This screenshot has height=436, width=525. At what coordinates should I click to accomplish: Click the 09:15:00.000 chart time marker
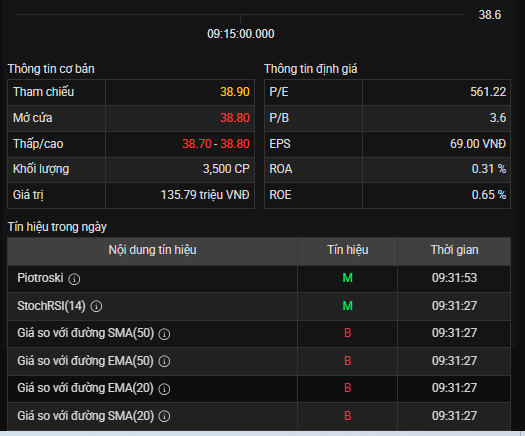coord(241,34)
